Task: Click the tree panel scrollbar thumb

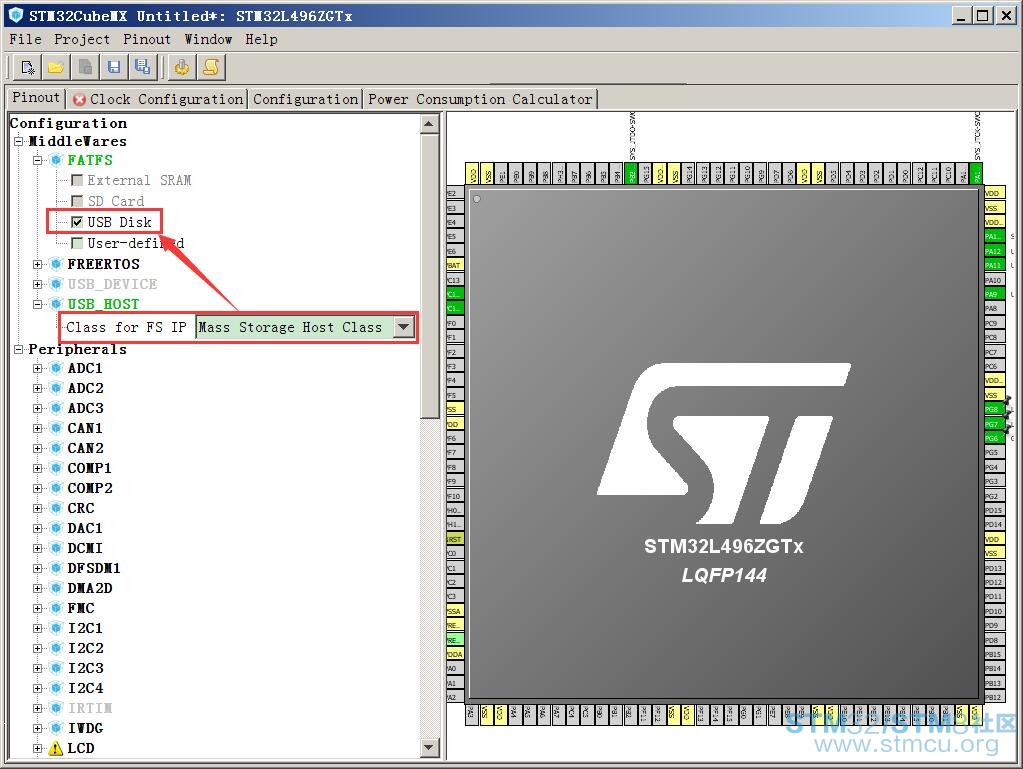Action: coord(429,275)
